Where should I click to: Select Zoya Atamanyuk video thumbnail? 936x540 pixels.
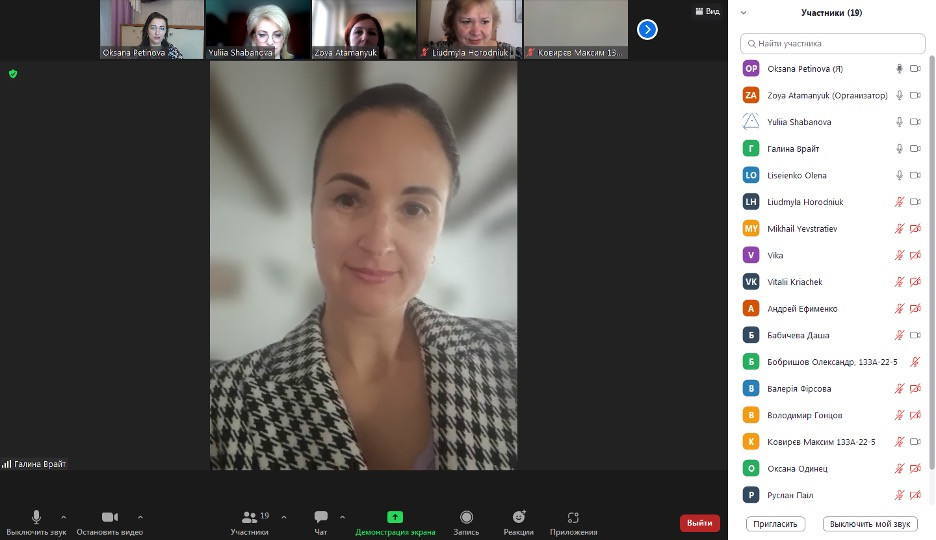364,29
